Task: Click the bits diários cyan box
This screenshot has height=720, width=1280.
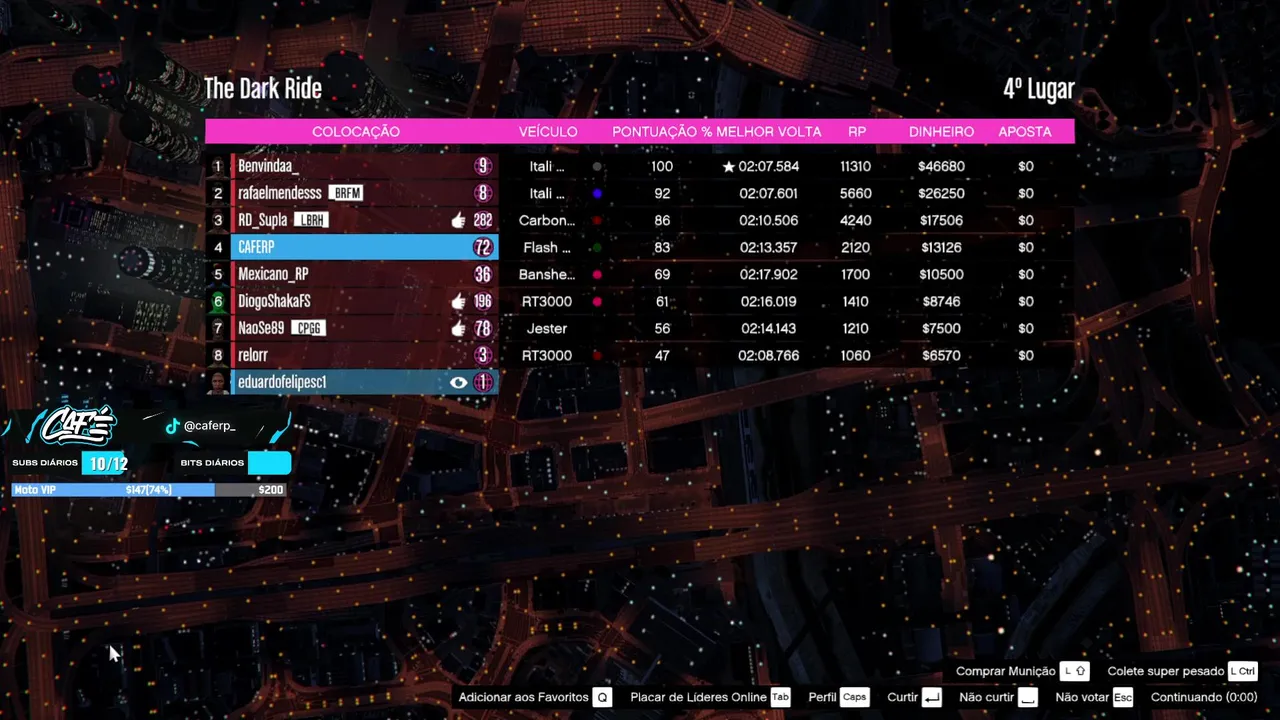Action: pos(269,463)
